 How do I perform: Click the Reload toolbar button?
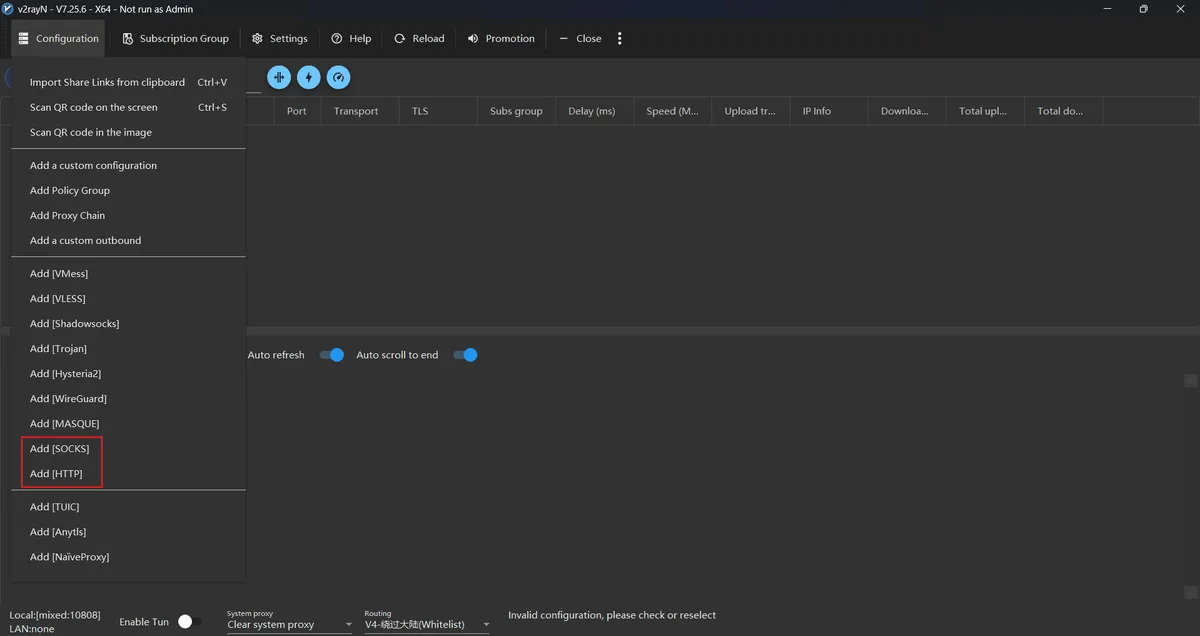(x=419, y=38)
